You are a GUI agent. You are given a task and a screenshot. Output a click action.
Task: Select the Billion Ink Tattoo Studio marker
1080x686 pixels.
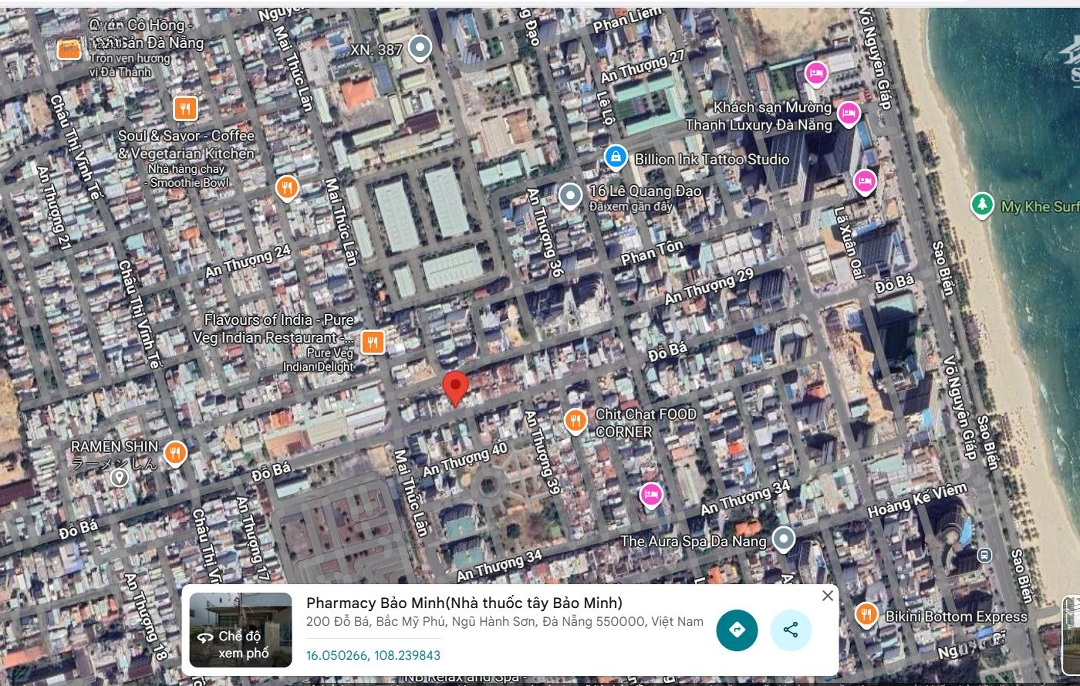[x=616, y=157]
